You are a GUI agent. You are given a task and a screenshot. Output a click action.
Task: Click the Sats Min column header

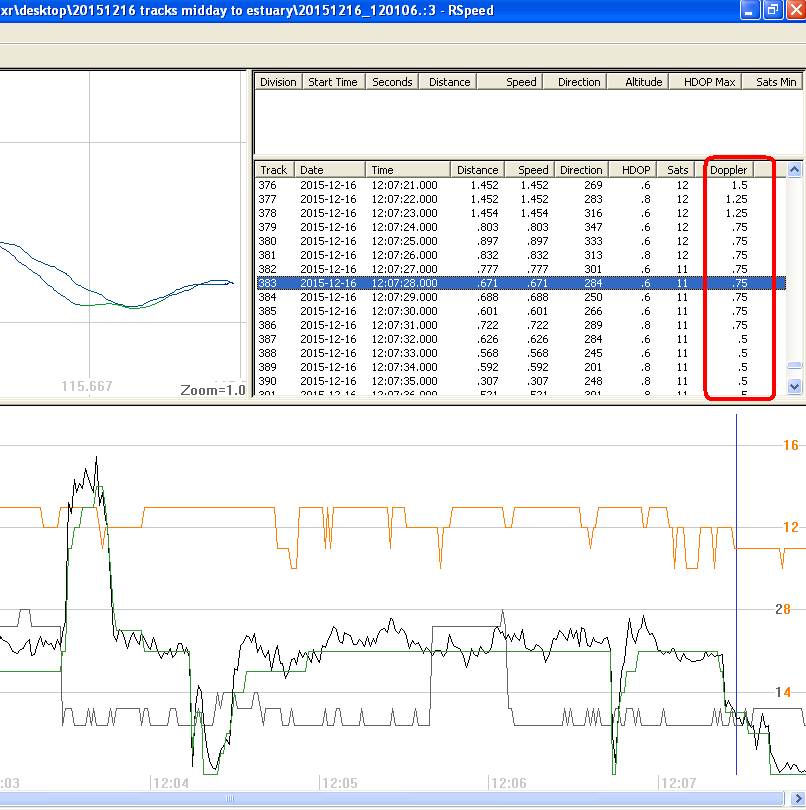(x=776, y=82)
